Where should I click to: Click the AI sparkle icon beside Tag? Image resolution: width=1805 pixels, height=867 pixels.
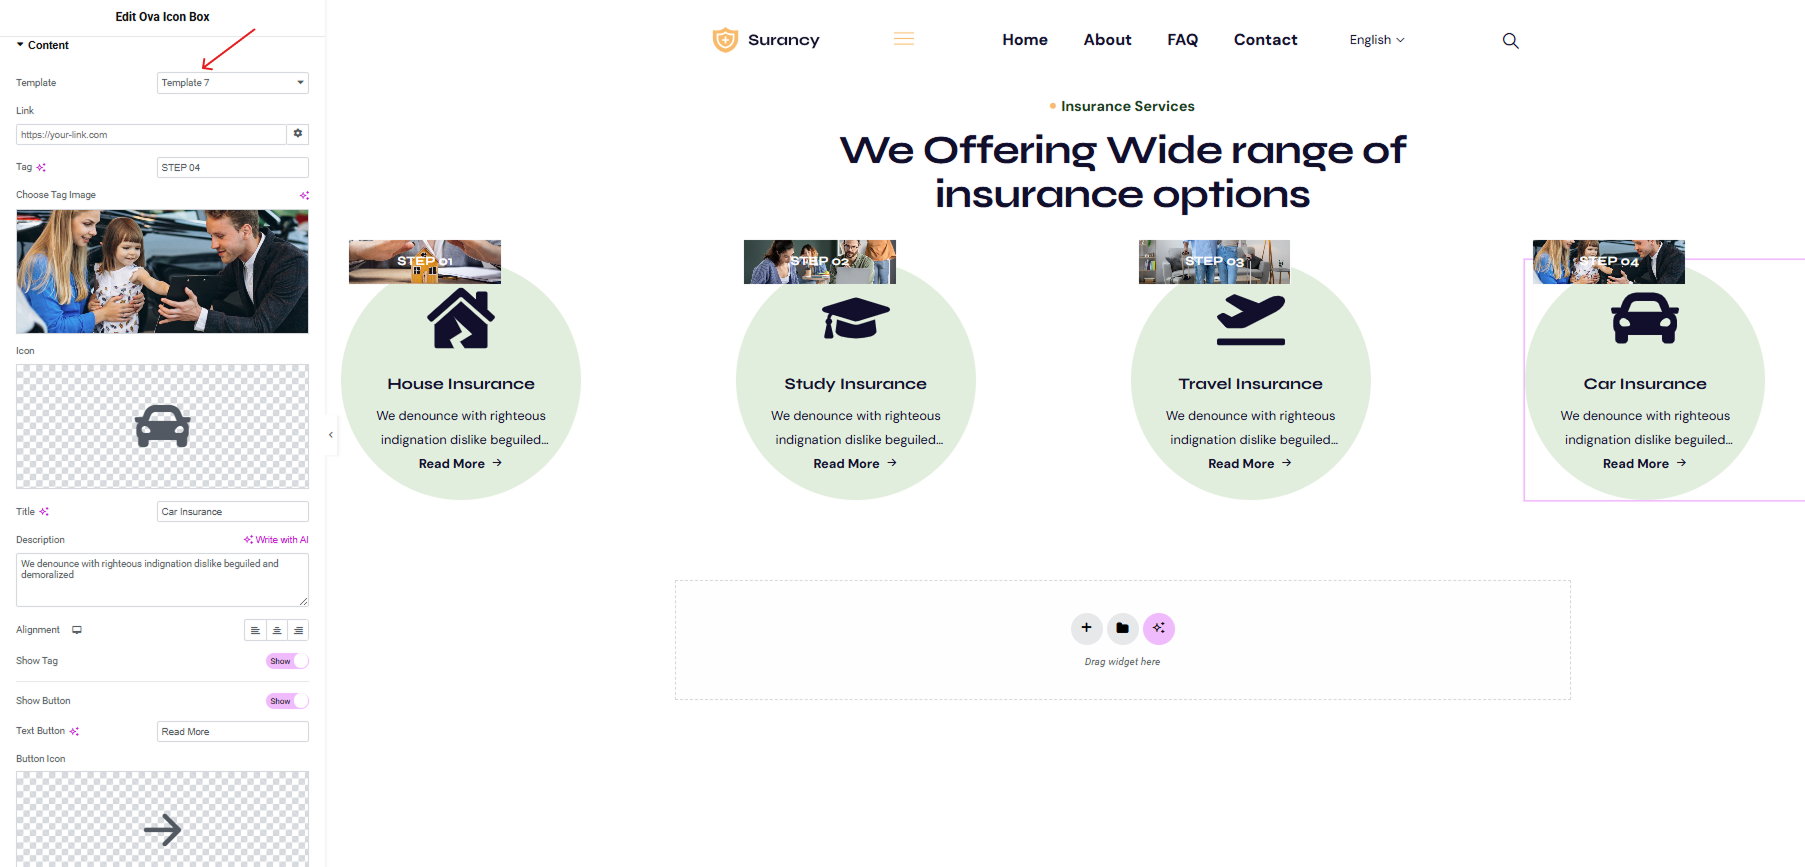point(41,167)
